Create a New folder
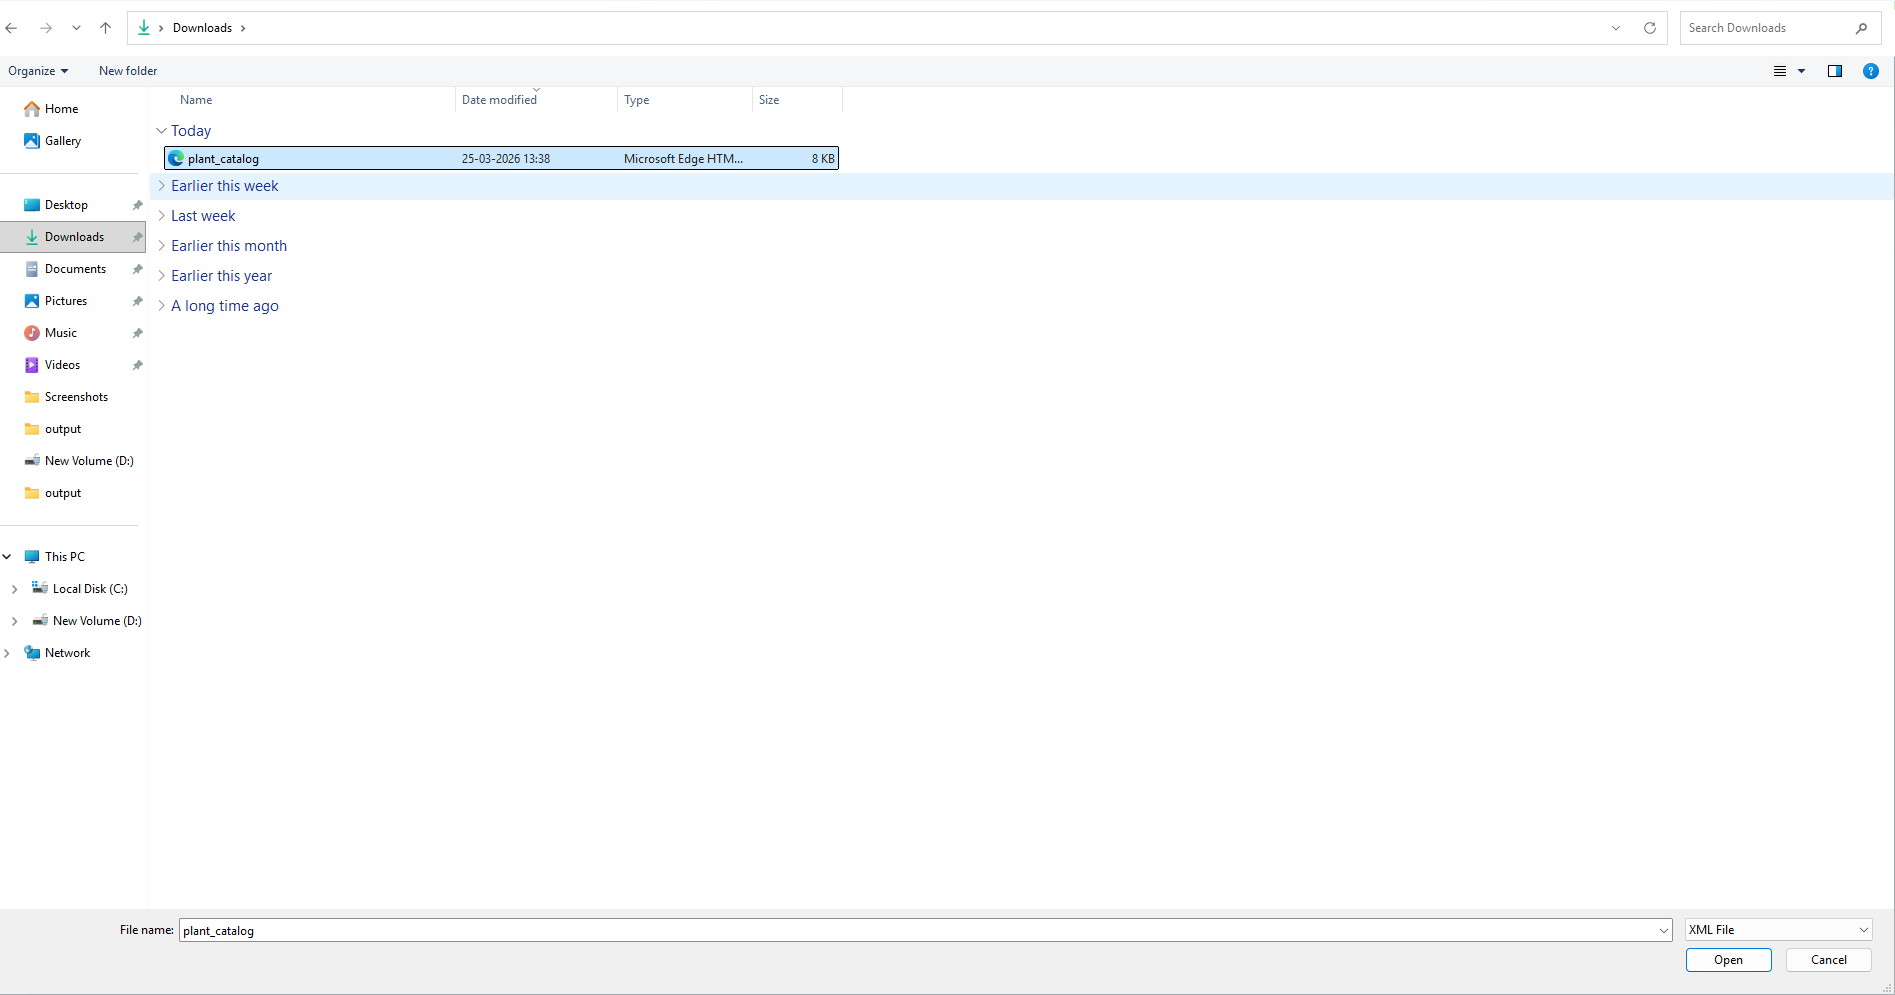This screenshot has height=995, width=1895. click(128, 71)
